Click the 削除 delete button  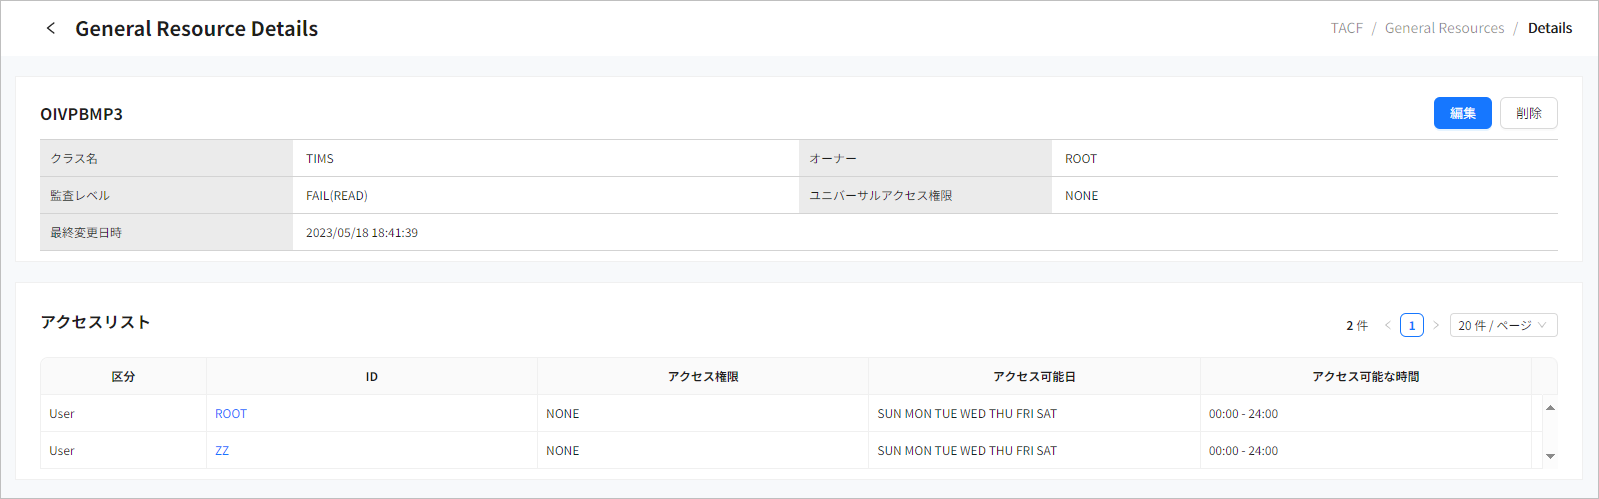[x=1528, y=113]
